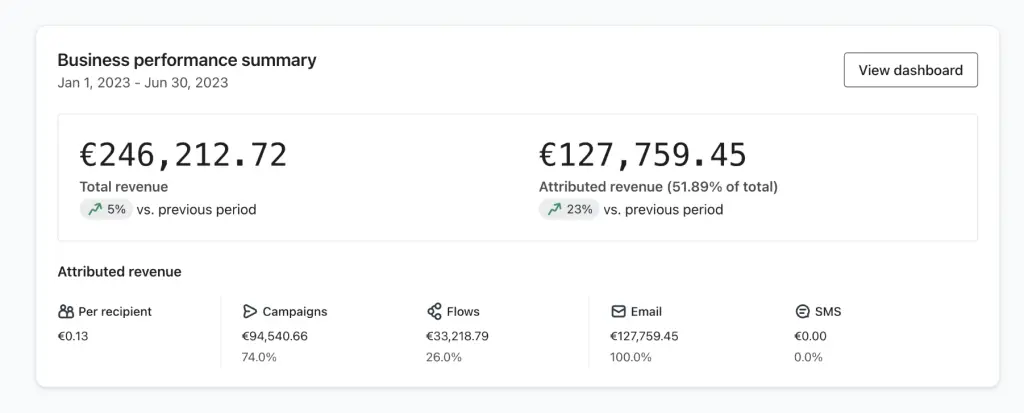Click the SMS chat bubble icon
Viewport: 1024px width, 413px height.
803,312
